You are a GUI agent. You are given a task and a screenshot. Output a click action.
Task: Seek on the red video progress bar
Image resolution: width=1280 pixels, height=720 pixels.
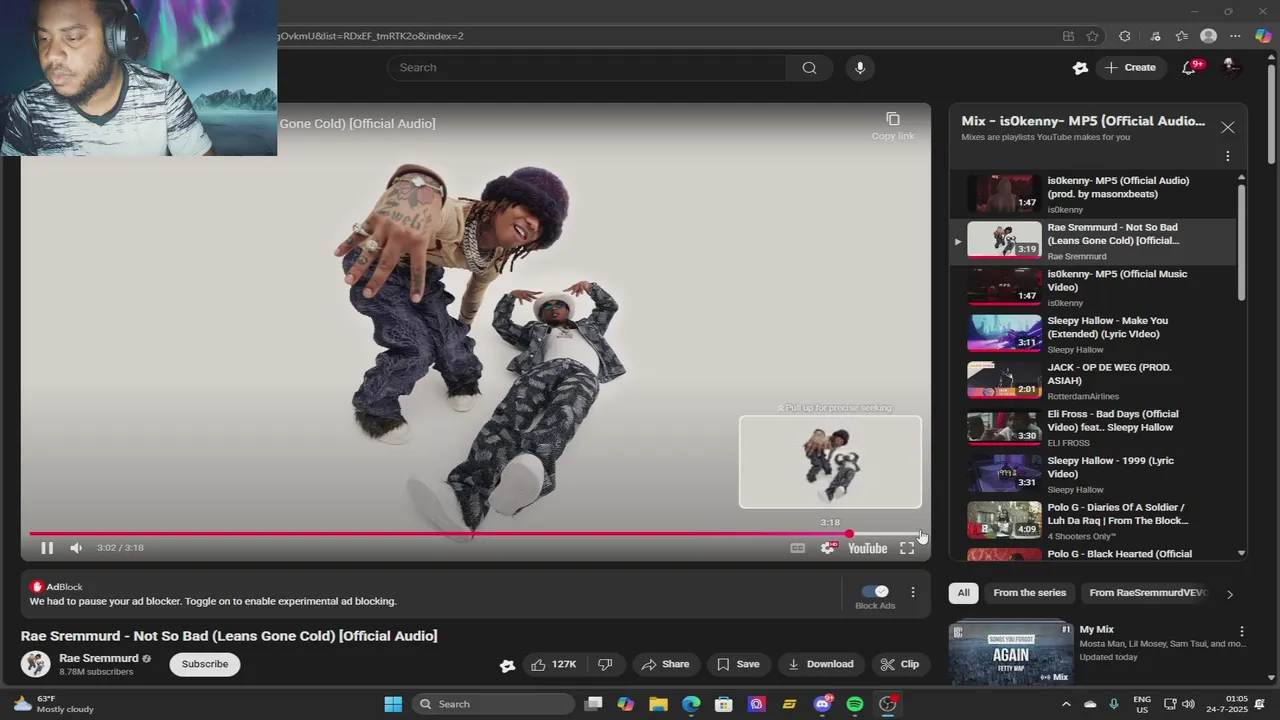pyautogui.click(x=475, y=534)
